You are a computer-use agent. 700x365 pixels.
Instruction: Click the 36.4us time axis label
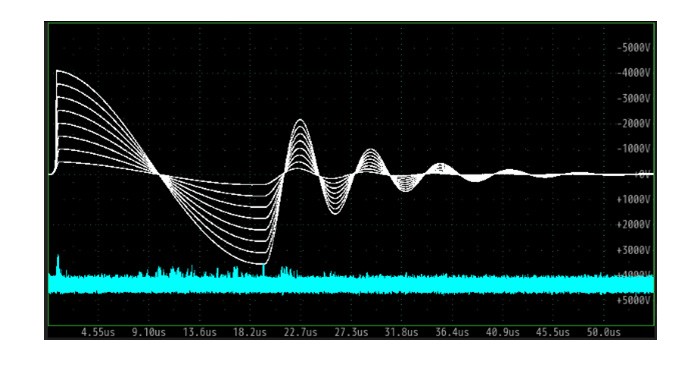[x=452, y=332]
